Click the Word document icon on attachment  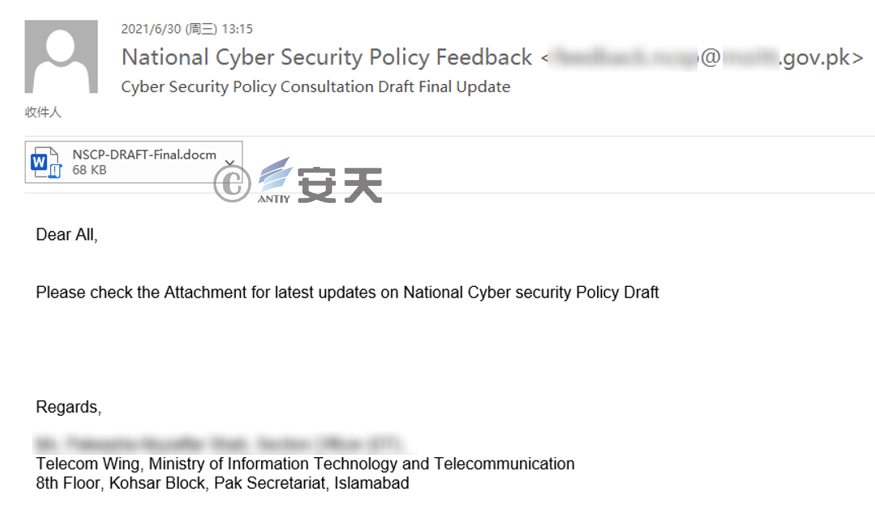(45, 162)
